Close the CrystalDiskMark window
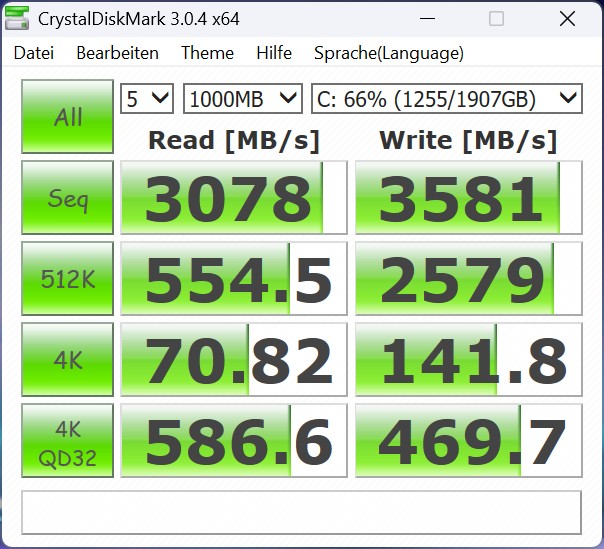Screen dimensions: 604x549 (x=567, y=18)
